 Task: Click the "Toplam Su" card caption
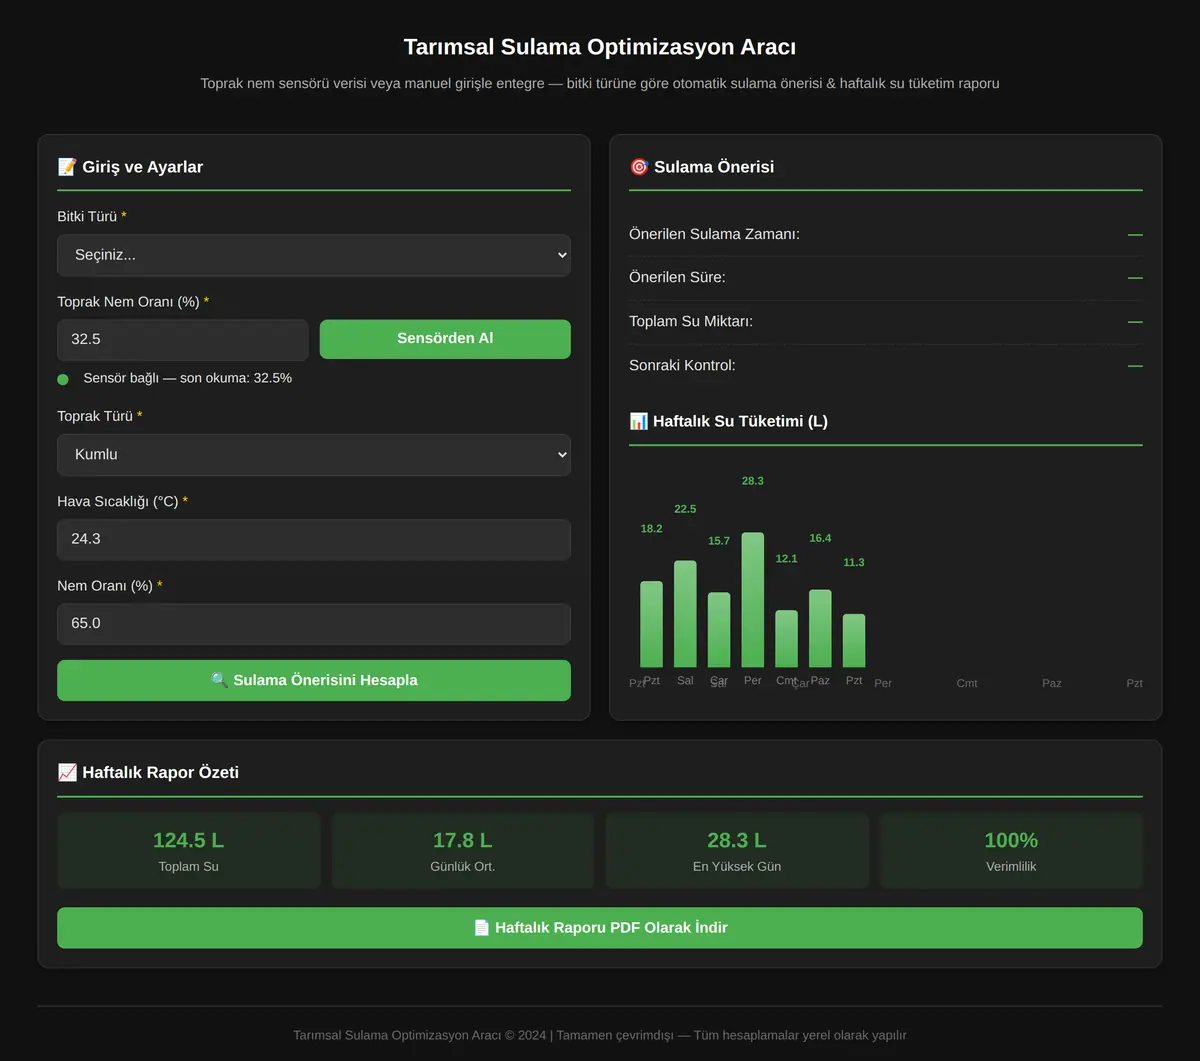click(x=188, y=866)
